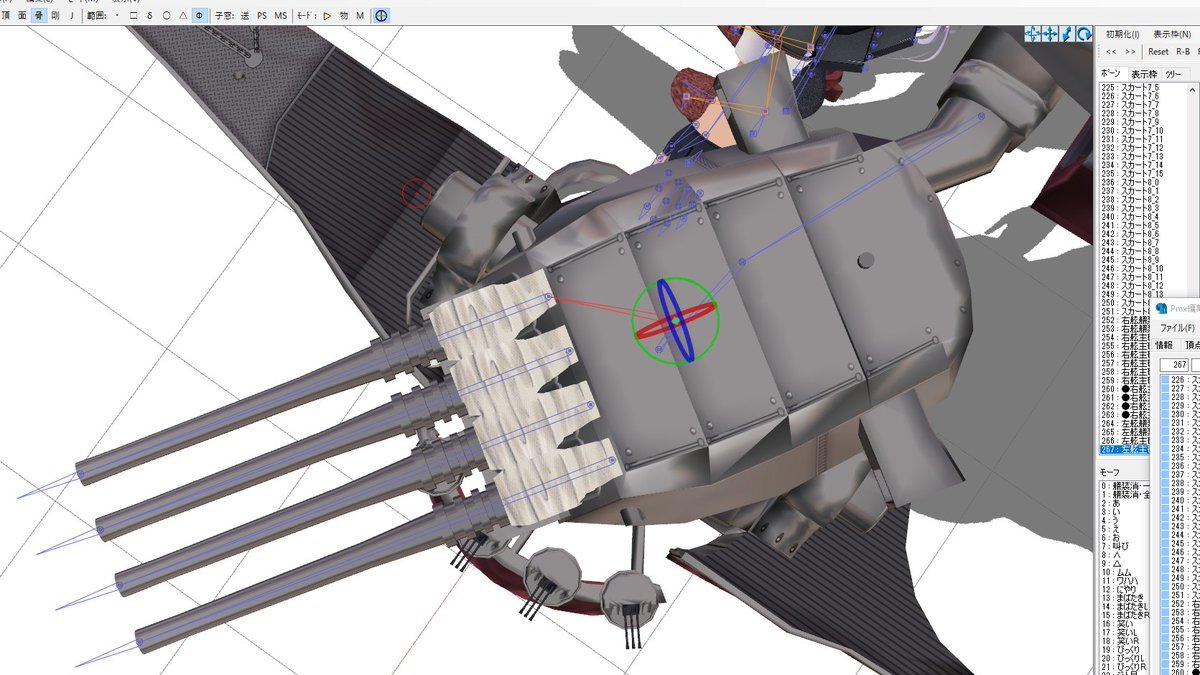Select the point range selection shape
The width and height of the screenshot is (1200, 675).
click(117, 16)
